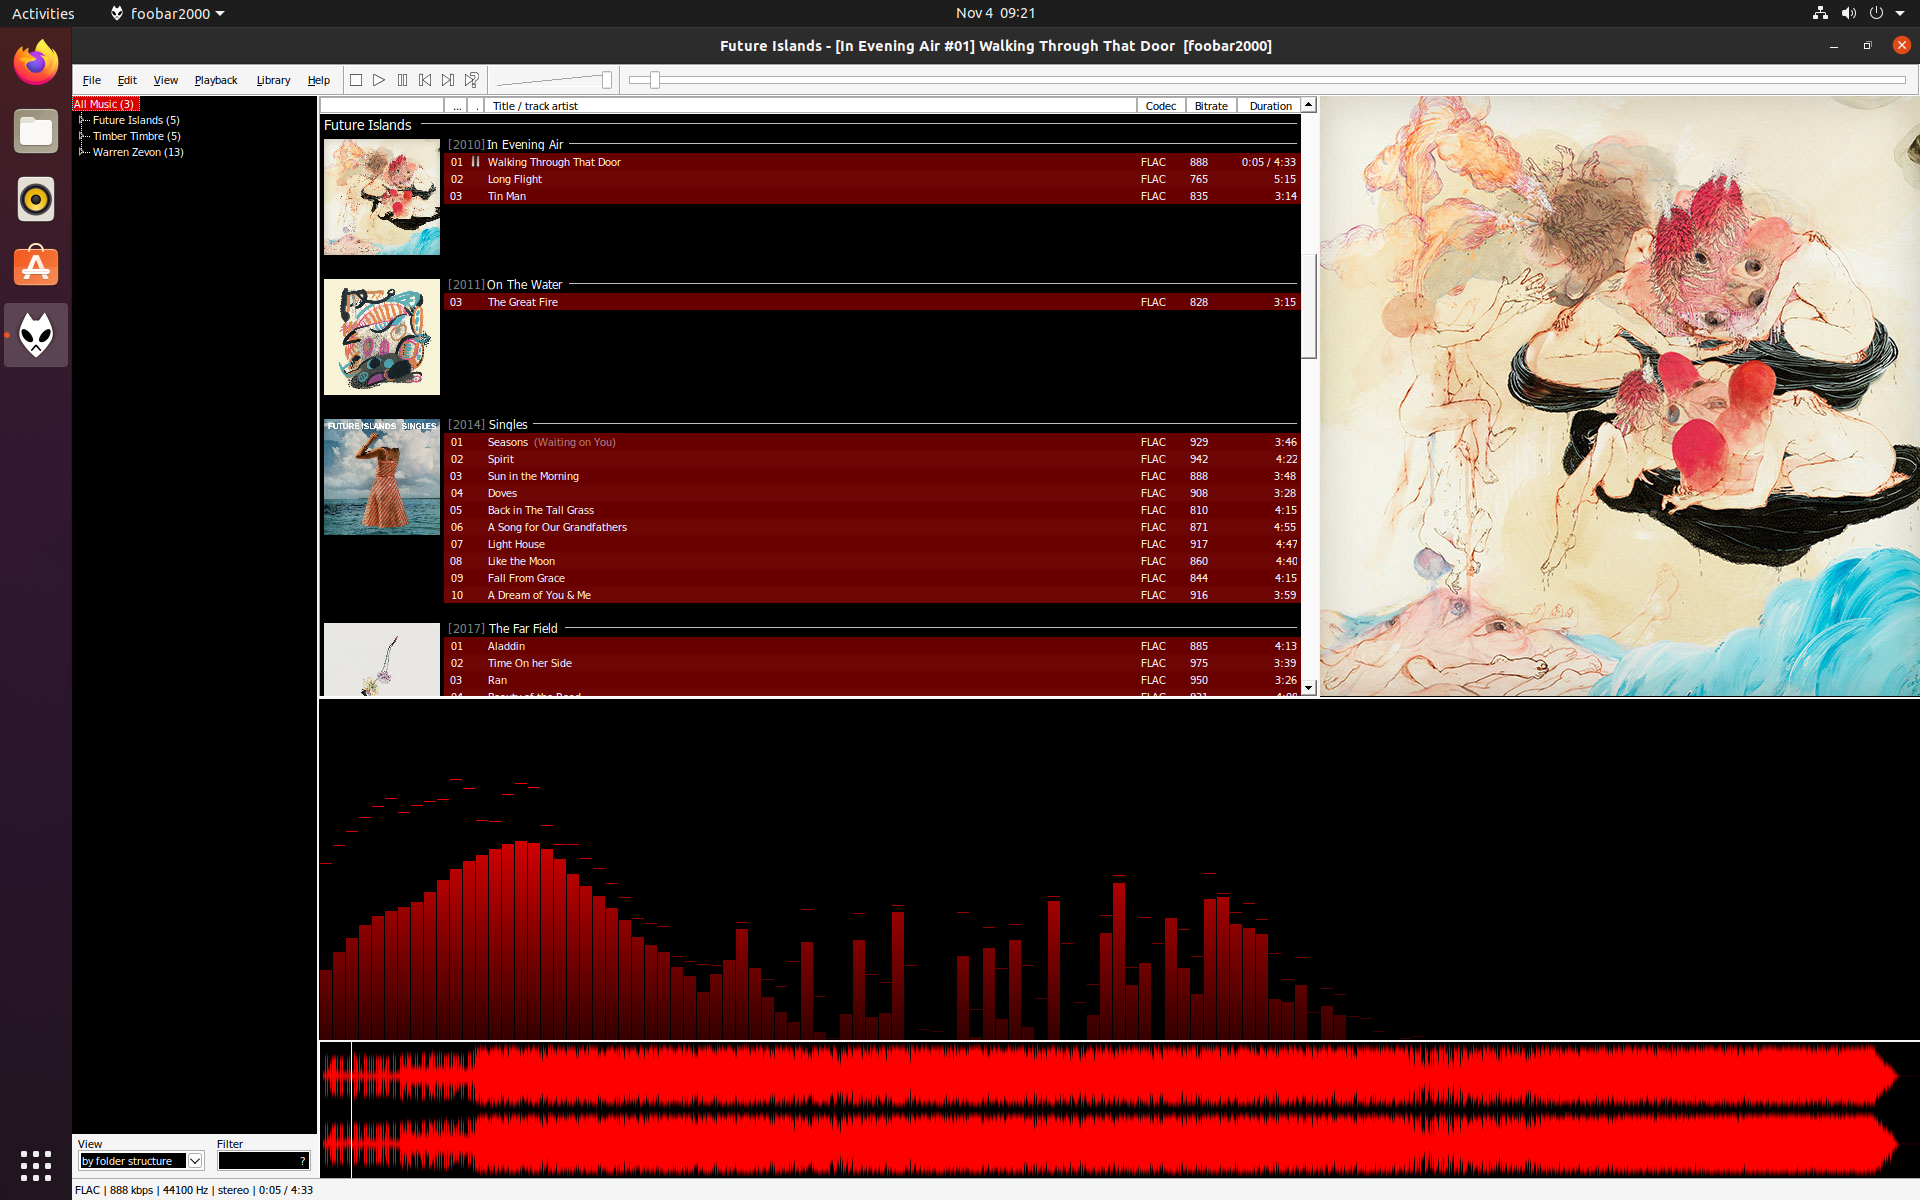Click the playlist scrollbar up arrow
Screen dimensions: 1920x1200
point(1308,105)
